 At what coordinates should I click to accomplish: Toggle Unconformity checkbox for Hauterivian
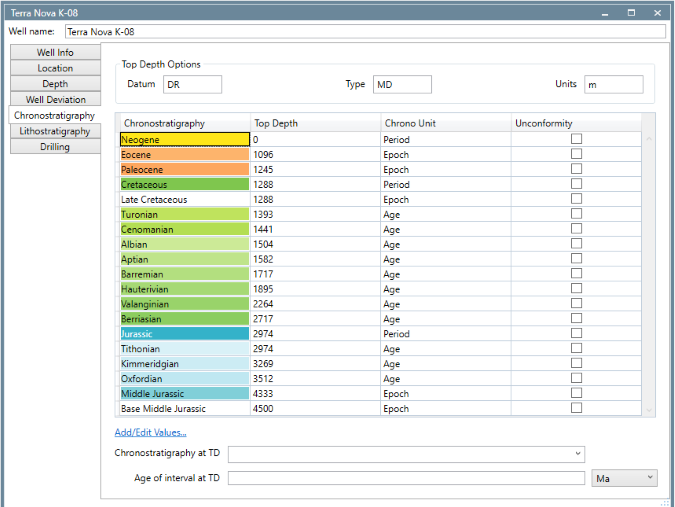(x=576, y=288)
